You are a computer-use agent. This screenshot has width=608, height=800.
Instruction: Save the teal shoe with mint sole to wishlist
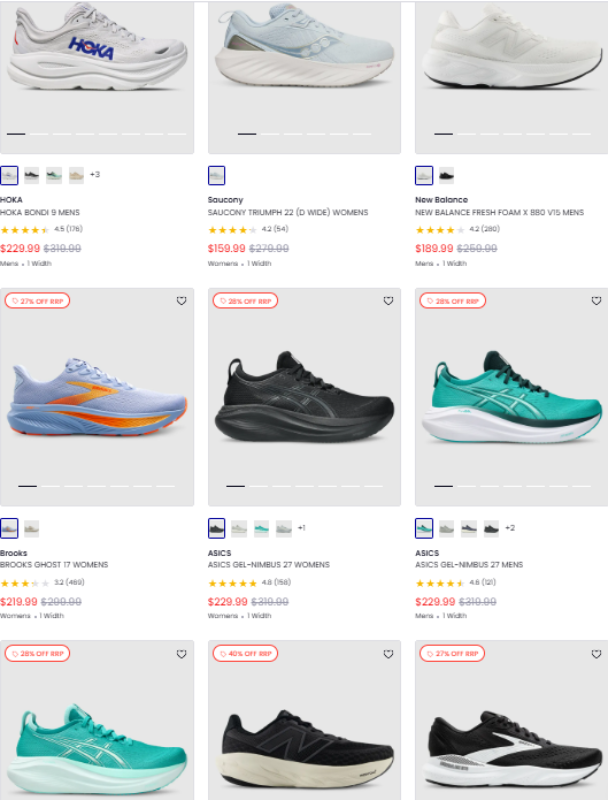(181, 654)
